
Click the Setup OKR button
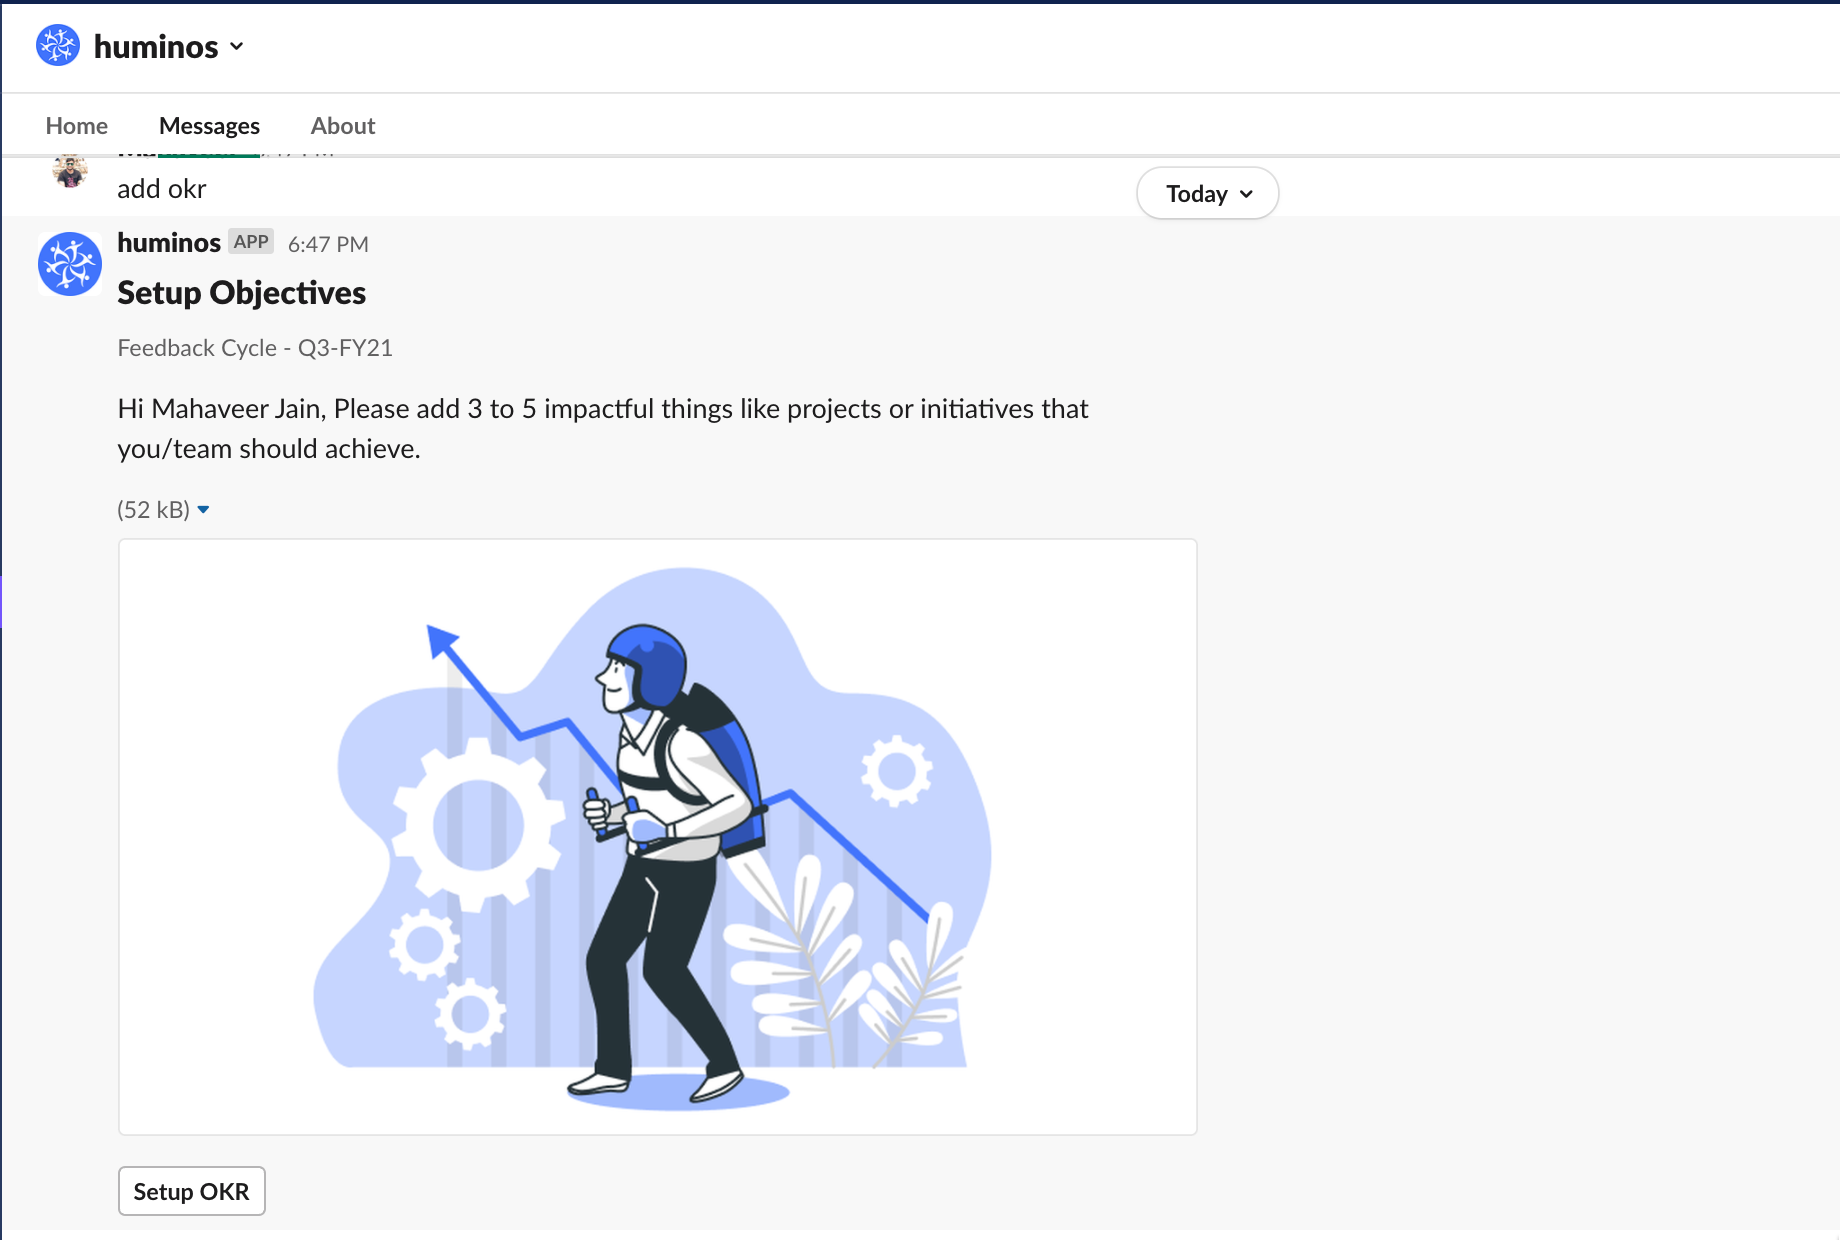pyautogui.click(x=192, y=1191)
